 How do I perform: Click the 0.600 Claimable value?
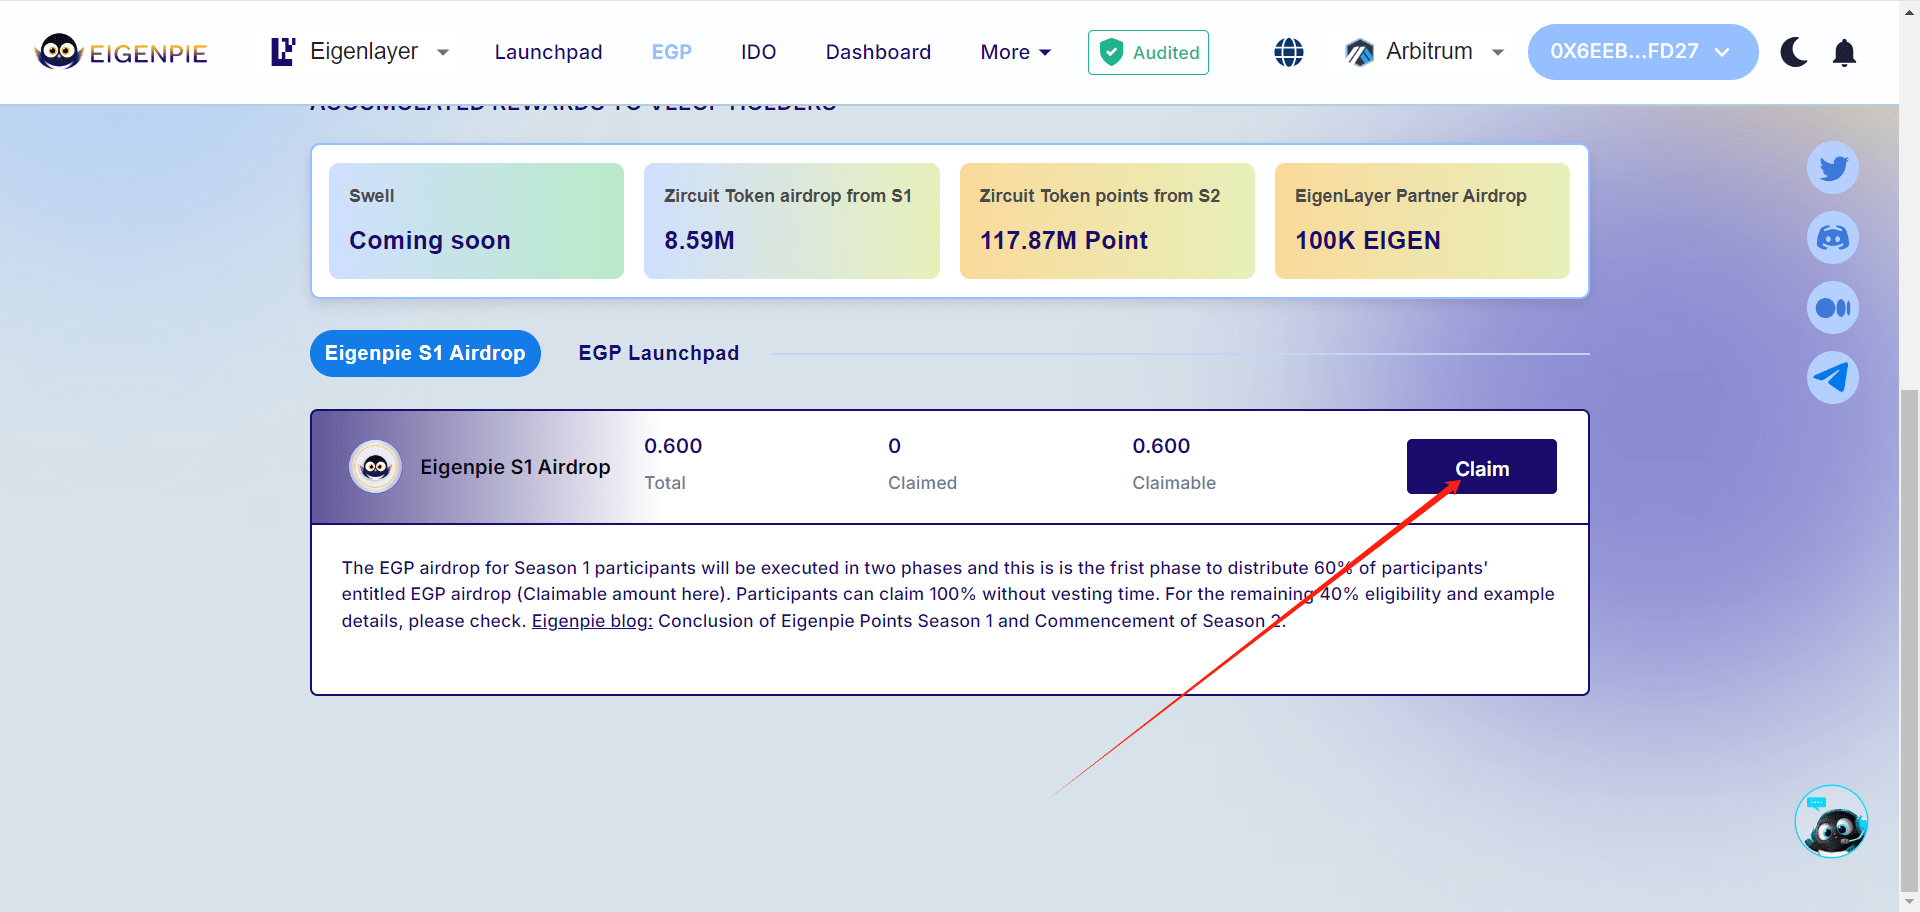coord(1161,446)
